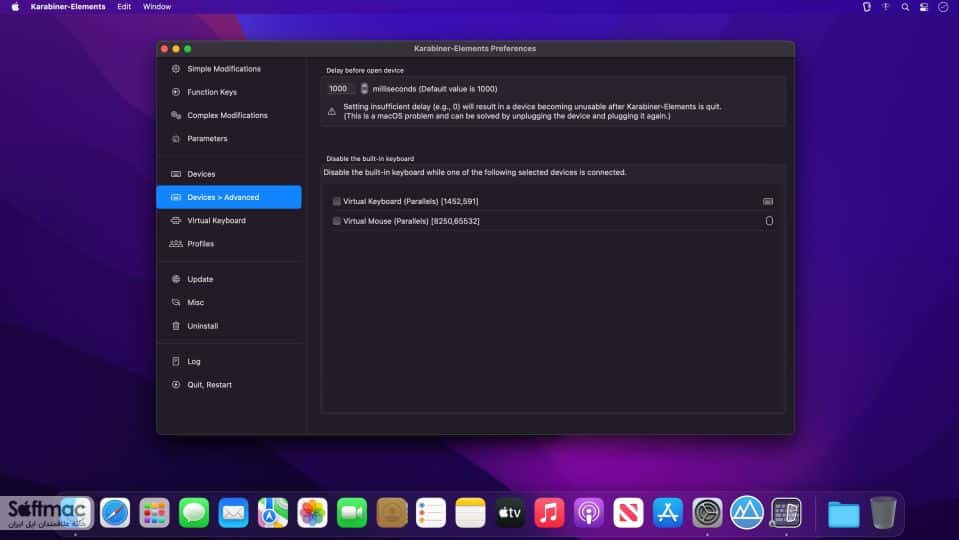Open Launchpad from the Dock
The height and width of the screenshot is (540, 959).
154,512
